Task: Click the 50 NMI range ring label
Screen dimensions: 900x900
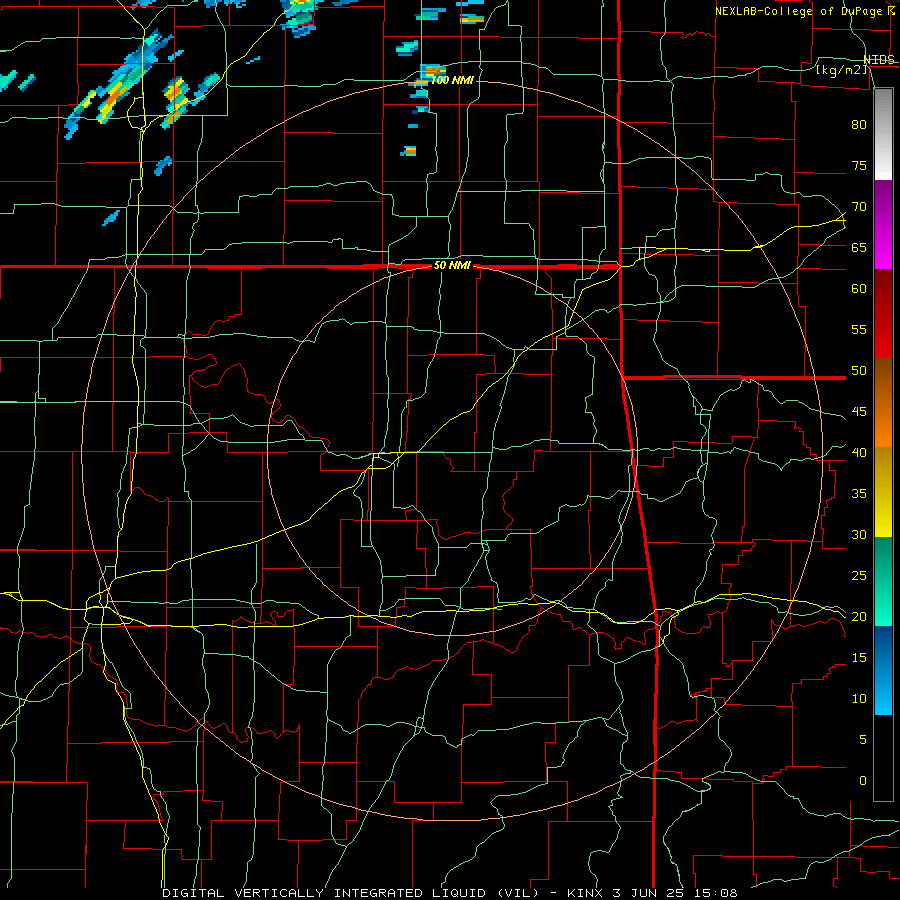Action: [x=452, y=265]
